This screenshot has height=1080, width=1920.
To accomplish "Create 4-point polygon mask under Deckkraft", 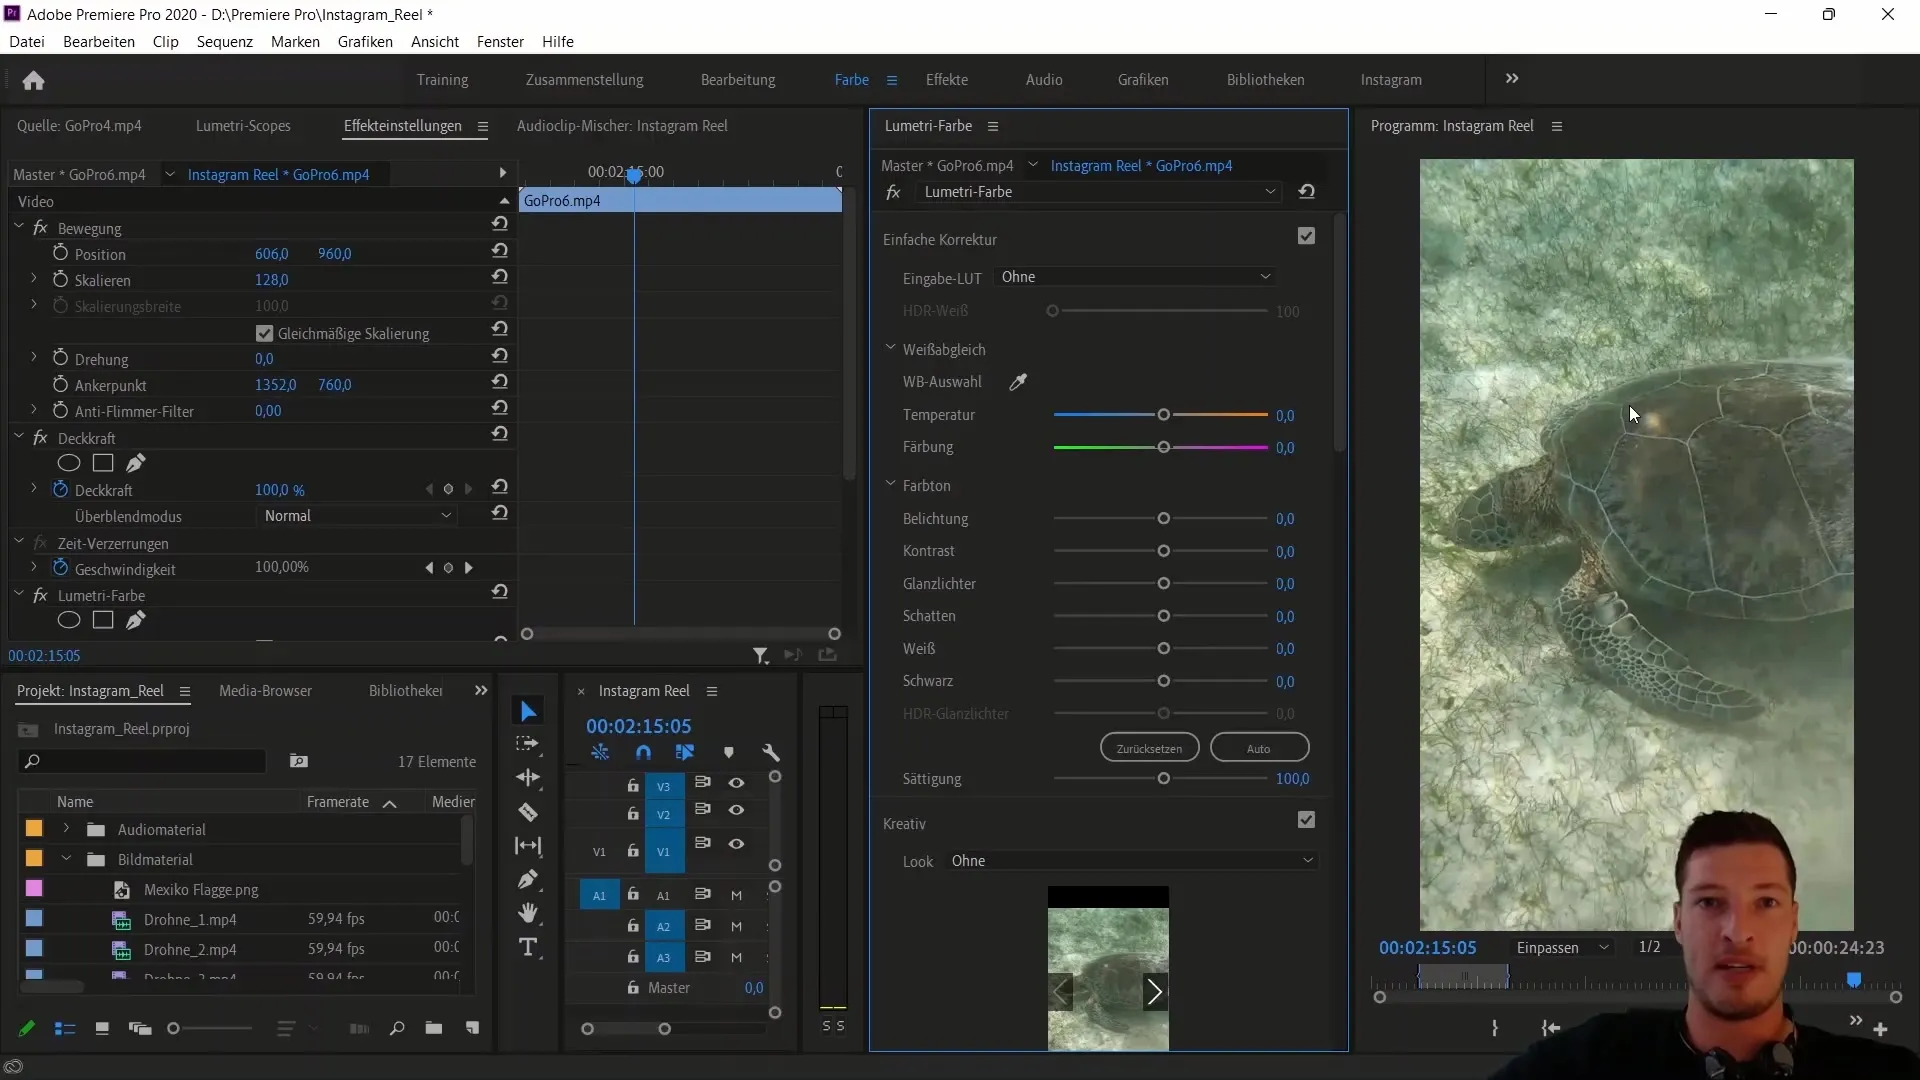I will [x=103, y=463].
